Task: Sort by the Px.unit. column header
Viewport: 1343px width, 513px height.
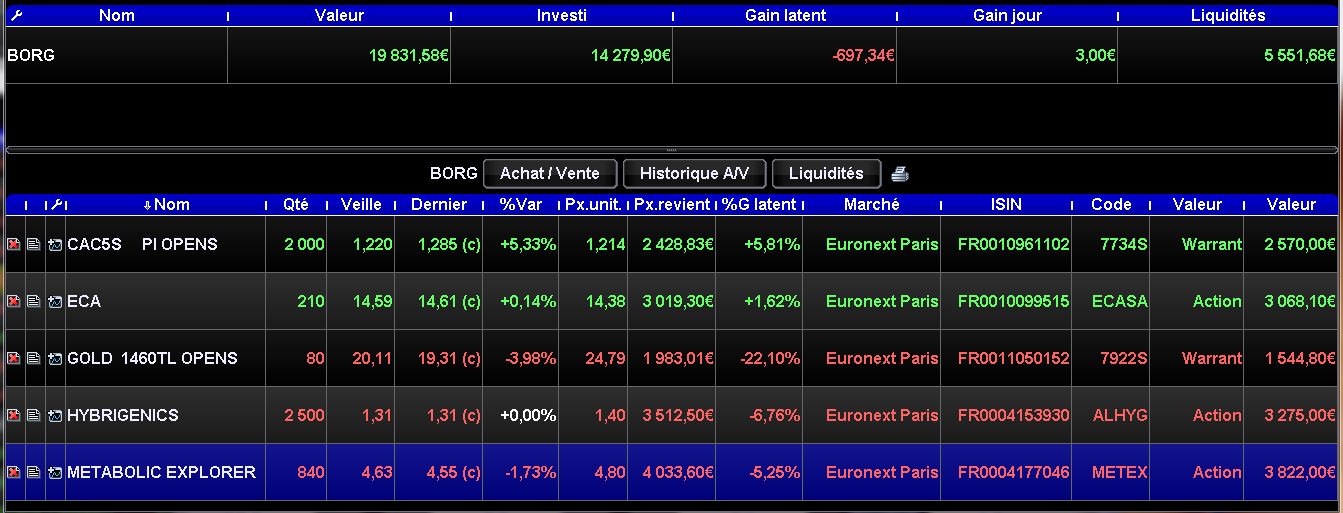Action: tap(593, 204)
